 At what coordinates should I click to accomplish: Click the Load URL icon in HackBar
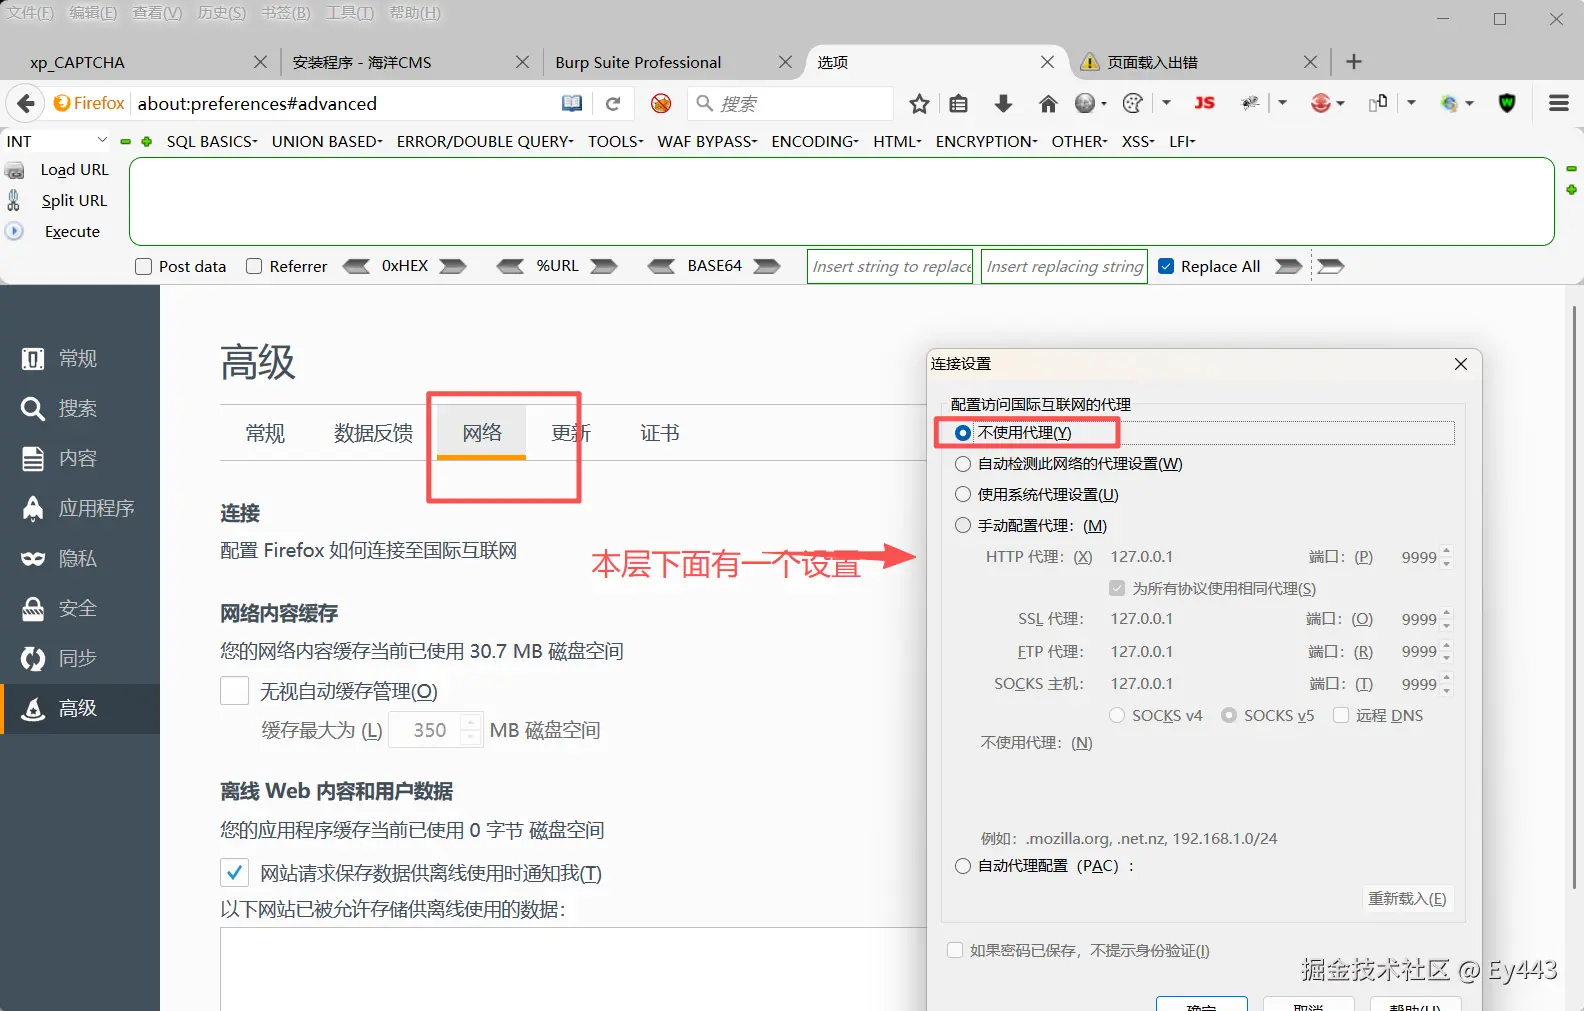[x=15, y=170]
